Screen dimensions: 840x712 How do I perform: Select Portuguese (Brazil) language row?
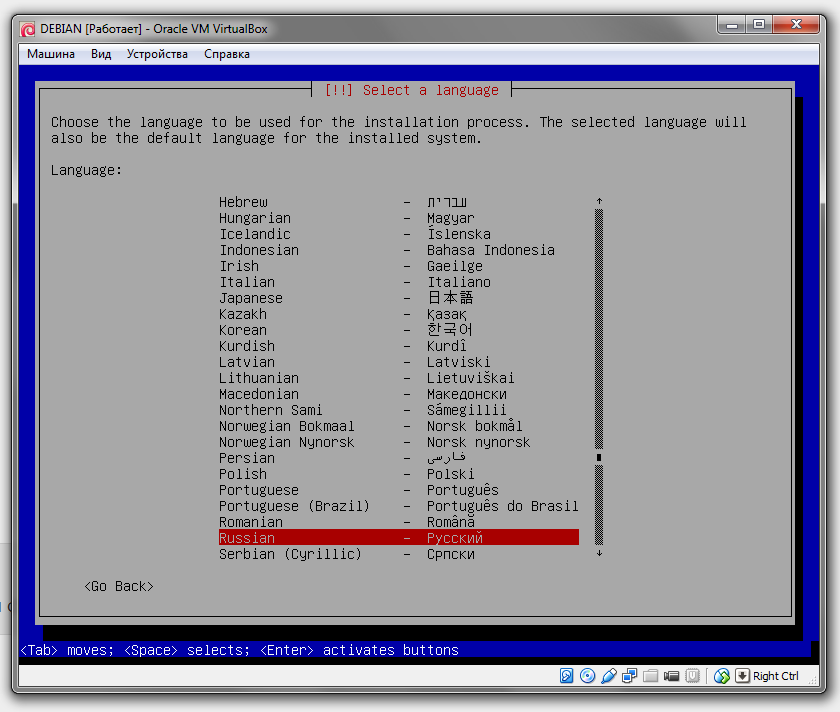(x=399, y=506)
